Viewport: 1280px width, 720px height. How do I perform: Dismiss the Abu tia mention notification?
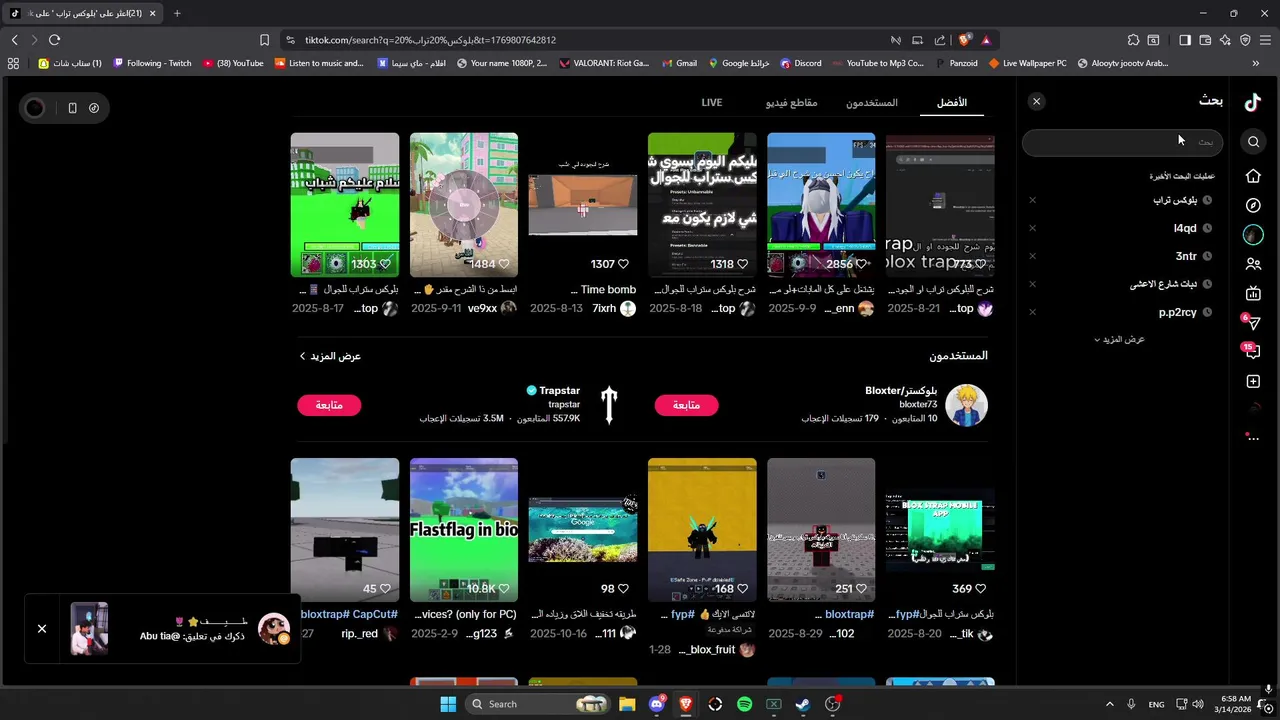[42, 628]
